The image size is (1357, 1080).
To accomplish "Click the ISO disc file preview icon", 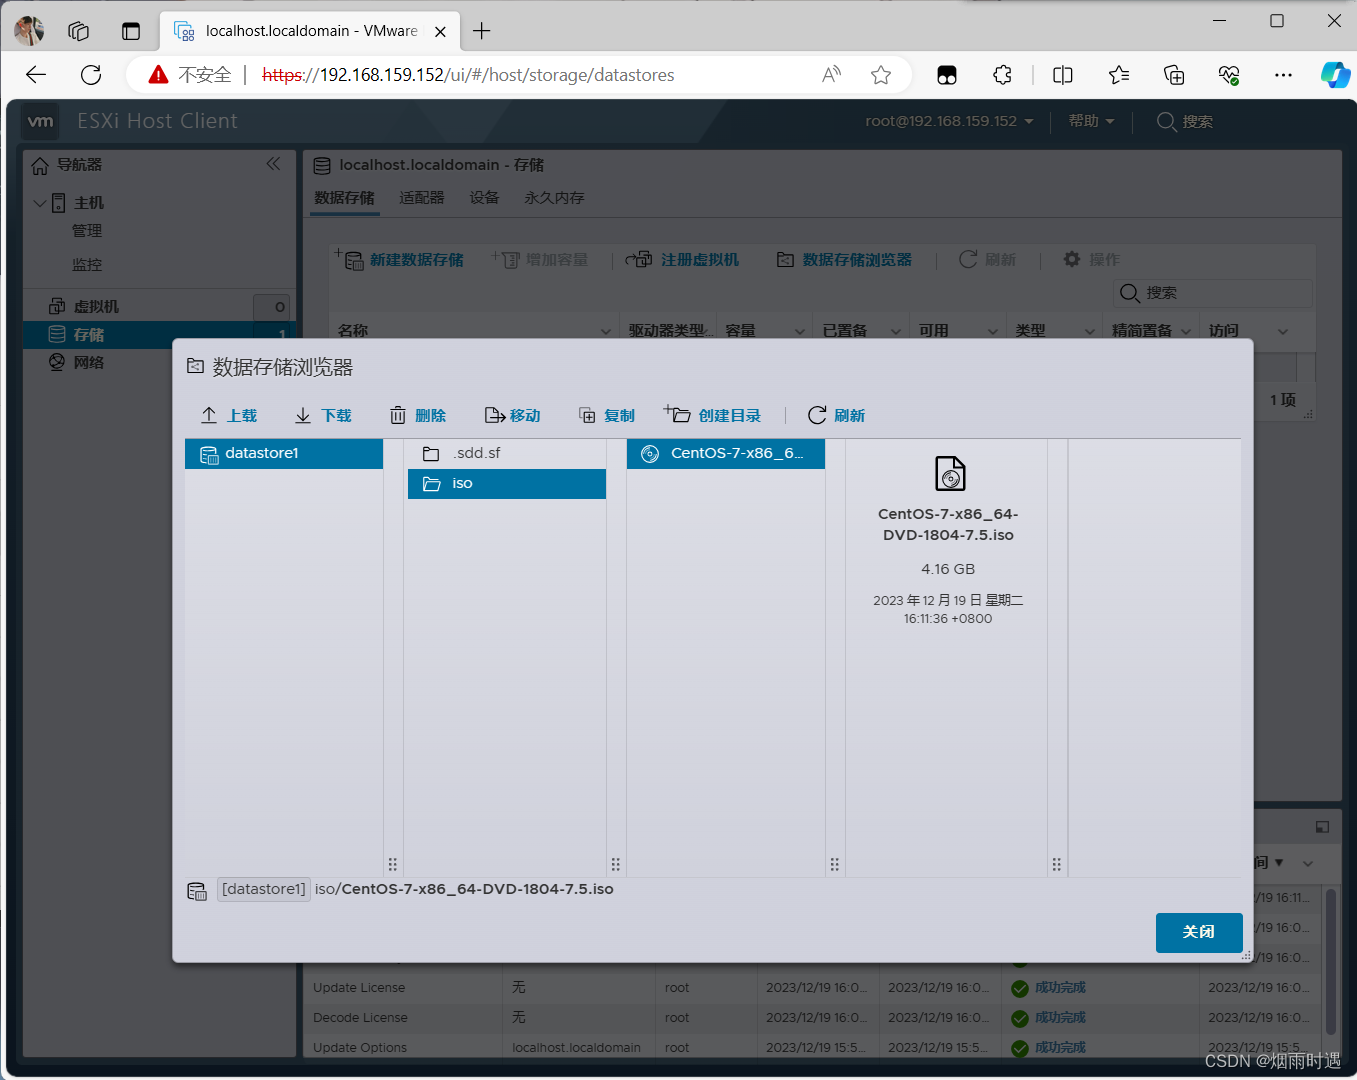I will click(x=950, y=473).
